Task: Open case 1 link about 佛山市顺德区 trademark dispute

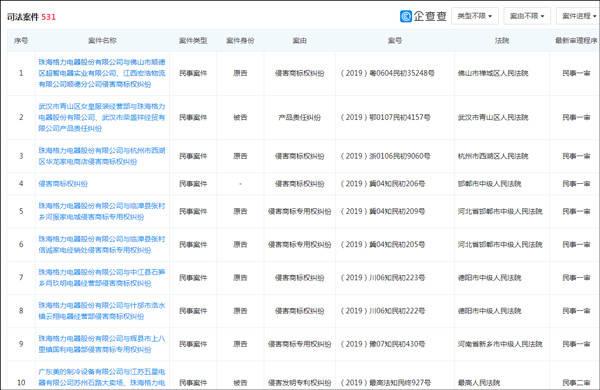Action: pyautogui.click(x=102, y=73)
